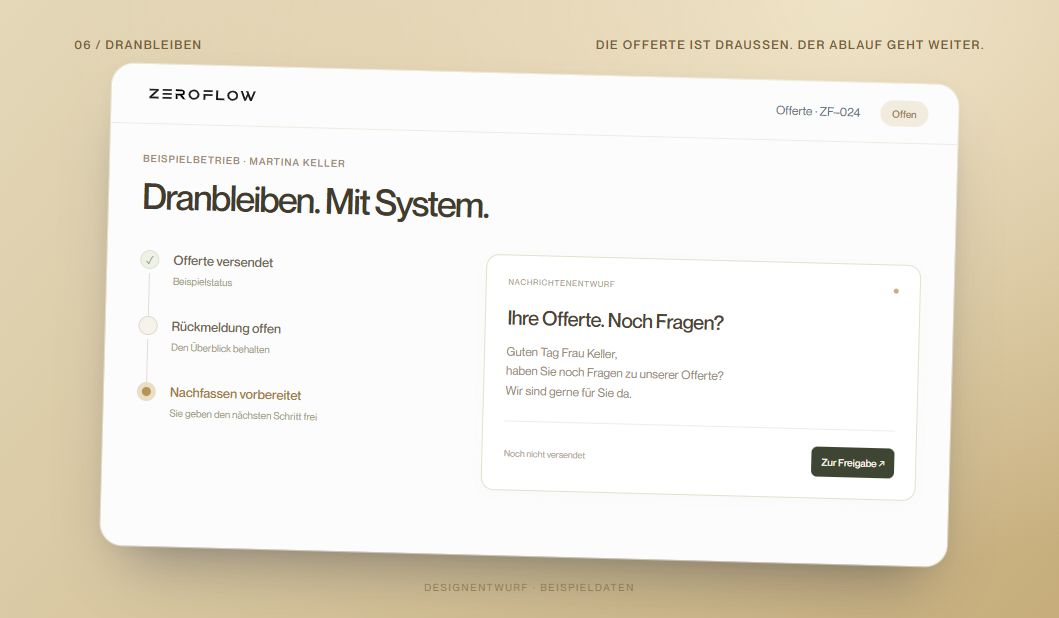Select the Offerte versendet step title
Screen dimensions: 1059x618
(223, 261)
